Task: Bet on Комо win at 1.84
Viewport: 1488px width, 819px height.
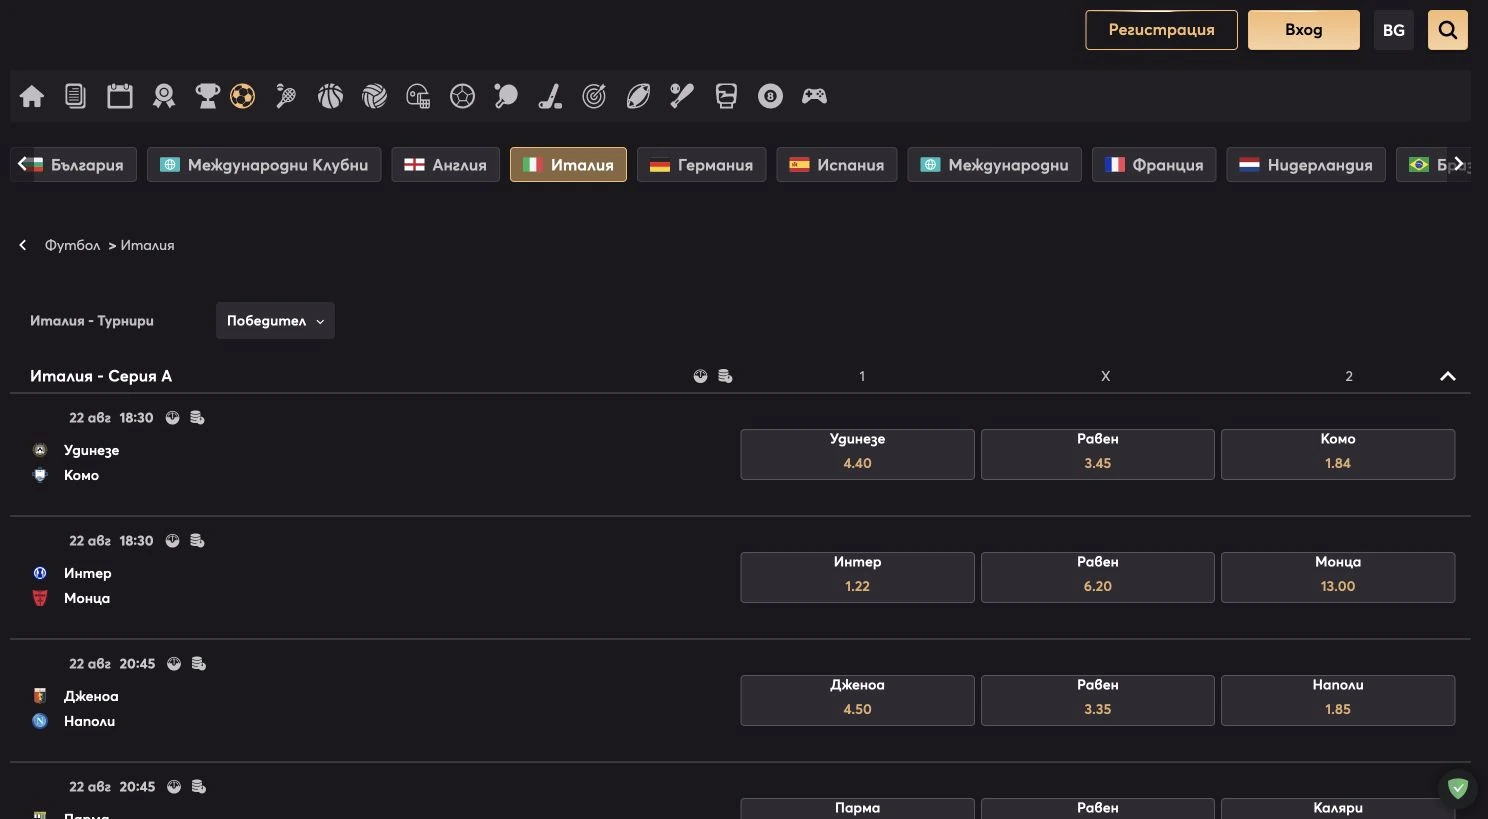Action: [1338, 454]
